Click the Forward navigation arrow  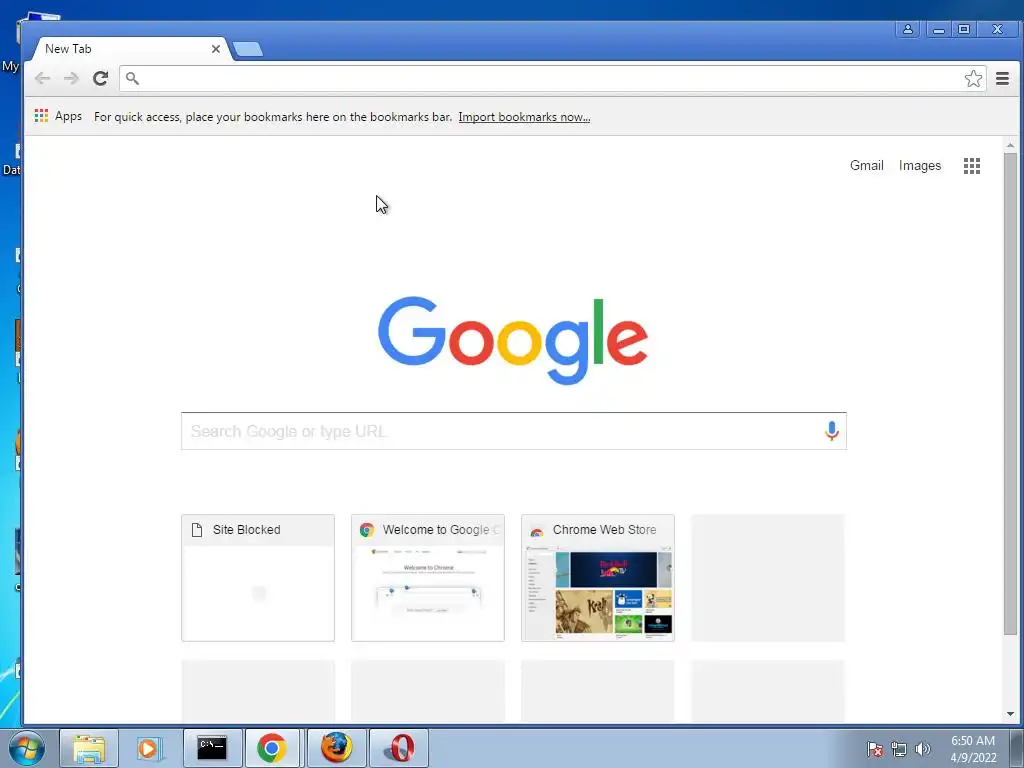click(x=71, y=78)
